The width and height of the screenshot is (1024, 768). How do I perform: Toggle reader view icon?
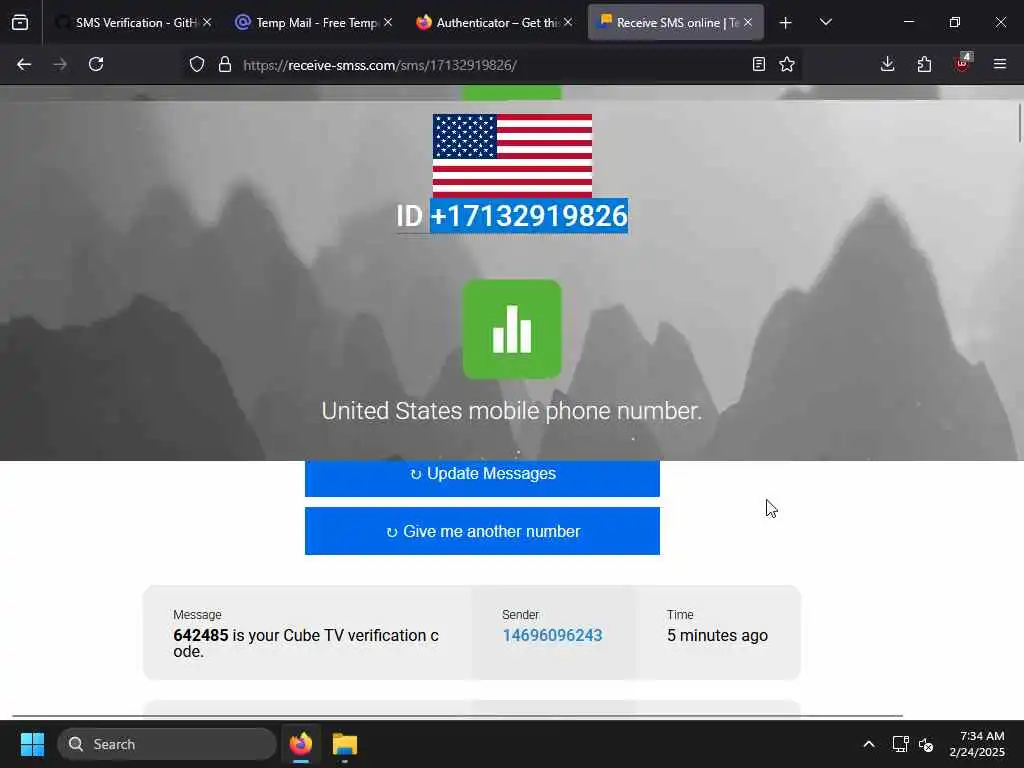[758, 65]
